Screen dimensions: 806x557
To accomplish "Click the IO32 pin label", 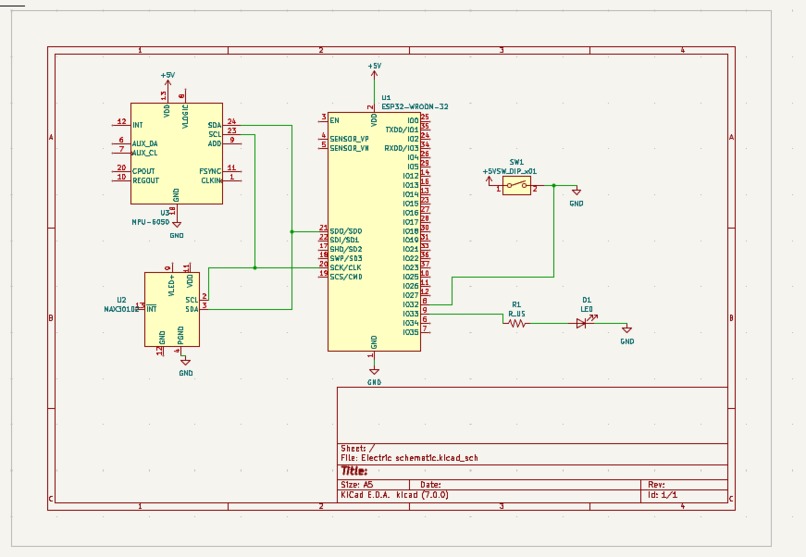I will point(411,304).
